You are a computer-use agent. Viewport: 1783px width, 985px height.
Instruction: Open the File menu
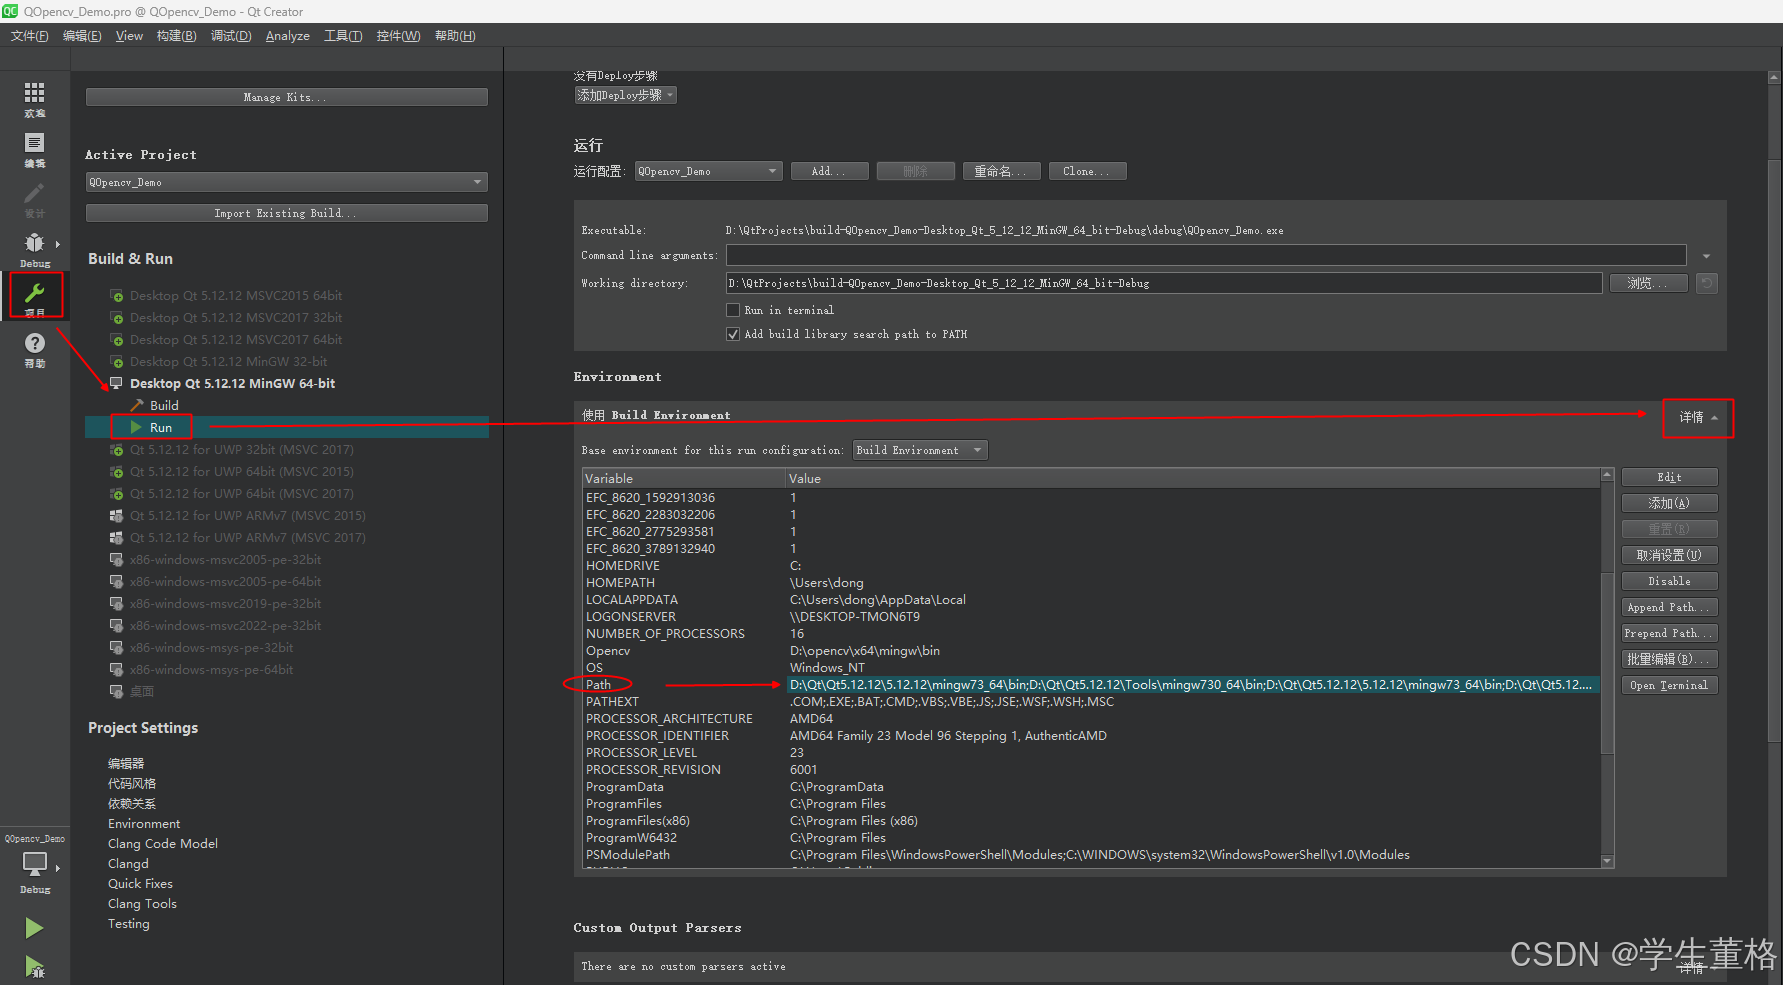[29, 36]
